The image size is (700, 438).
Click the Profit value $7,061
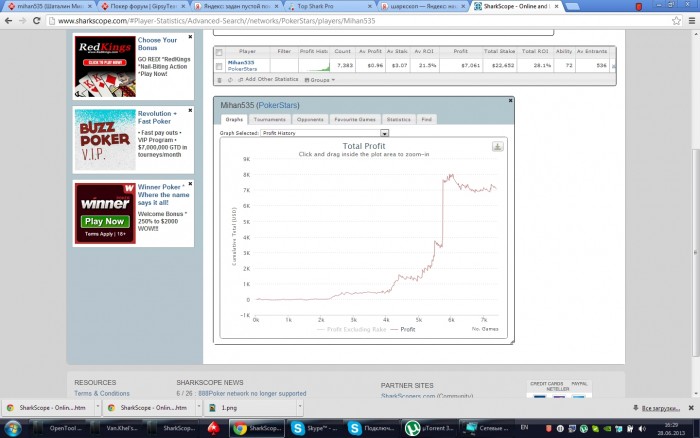[x=471, y=66]
